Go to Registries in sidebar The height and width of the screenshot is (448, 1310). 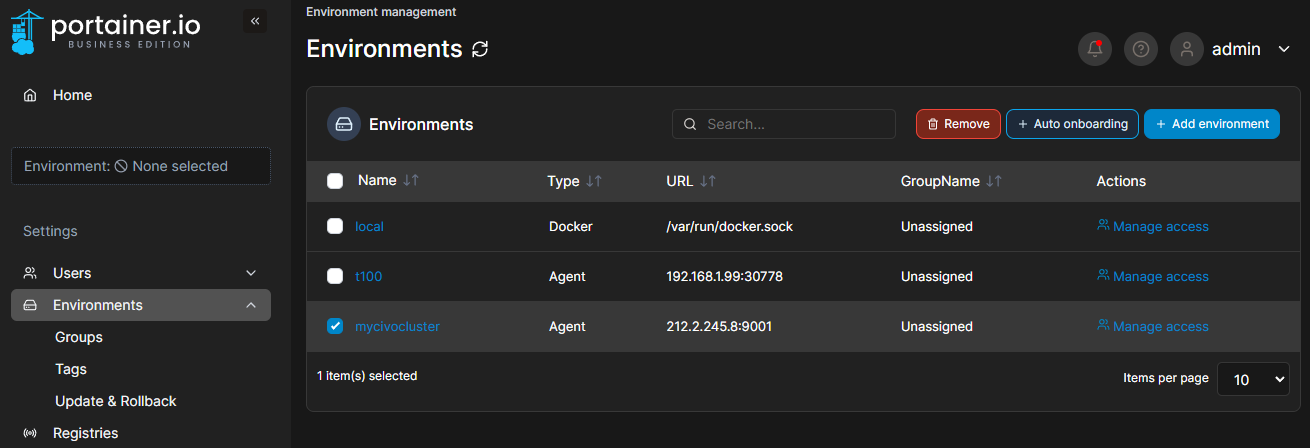coord(85,433)
